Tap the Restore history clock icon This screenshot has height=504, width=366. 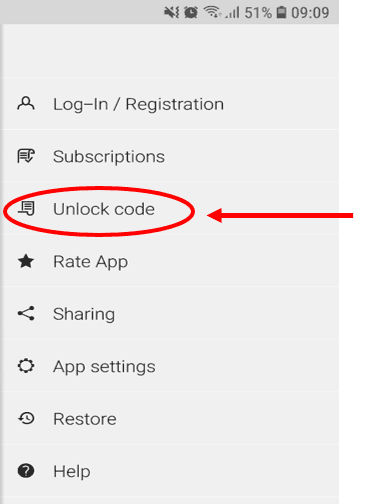coord(26,418)
